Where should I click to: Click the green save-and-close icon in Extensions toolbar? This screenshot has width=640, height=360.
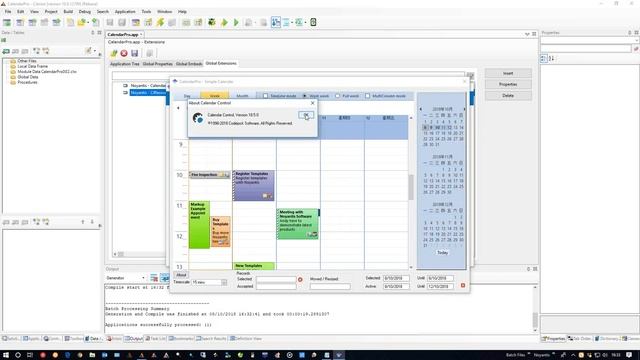114,53
